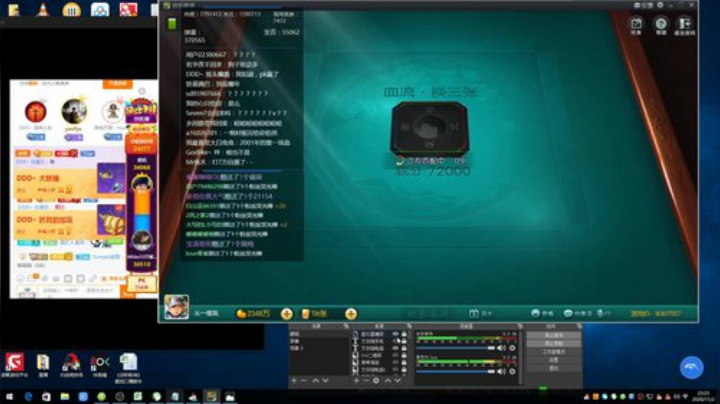Open source properties gear in OBS
Screen dimensions: 720x404
[x=376, y=381]
